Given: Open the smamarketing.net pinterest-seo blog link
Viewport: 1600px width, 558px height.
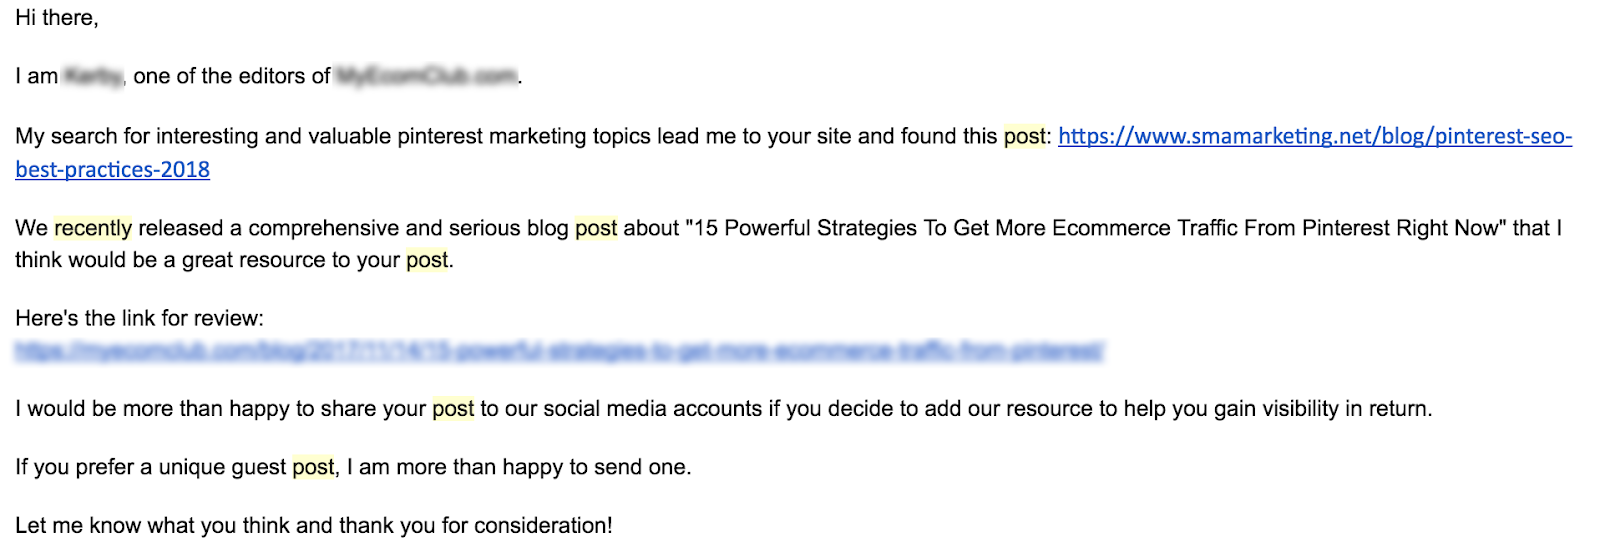Looking at the screenshot, I should point(1315,137).
